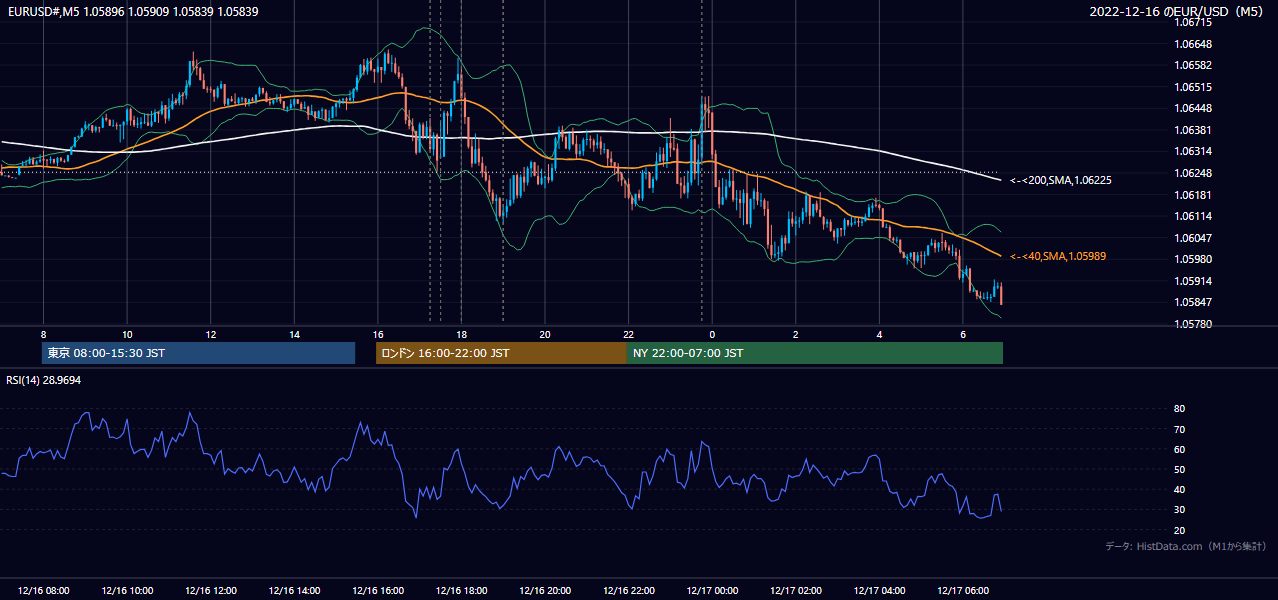Click hour label 8 under the price chart
This screenshot has height=600, width=1278.
[43, 334]
